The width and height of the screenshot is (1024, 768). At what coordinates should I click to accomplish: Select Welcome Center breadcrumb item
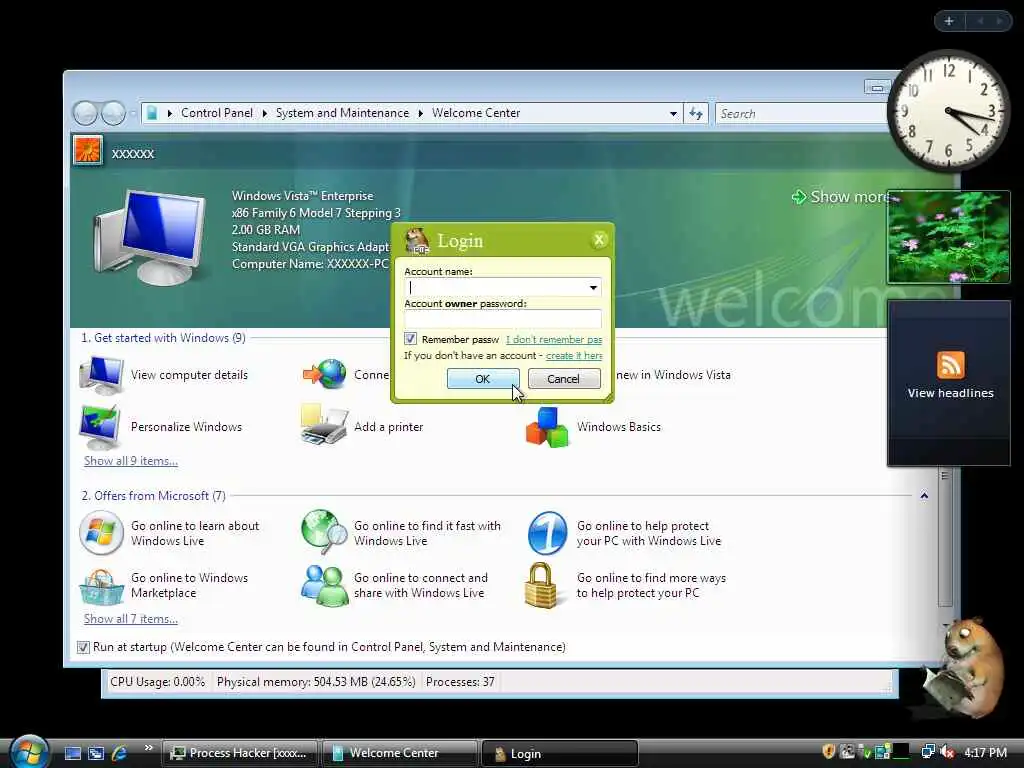click(x=476, y=113)
